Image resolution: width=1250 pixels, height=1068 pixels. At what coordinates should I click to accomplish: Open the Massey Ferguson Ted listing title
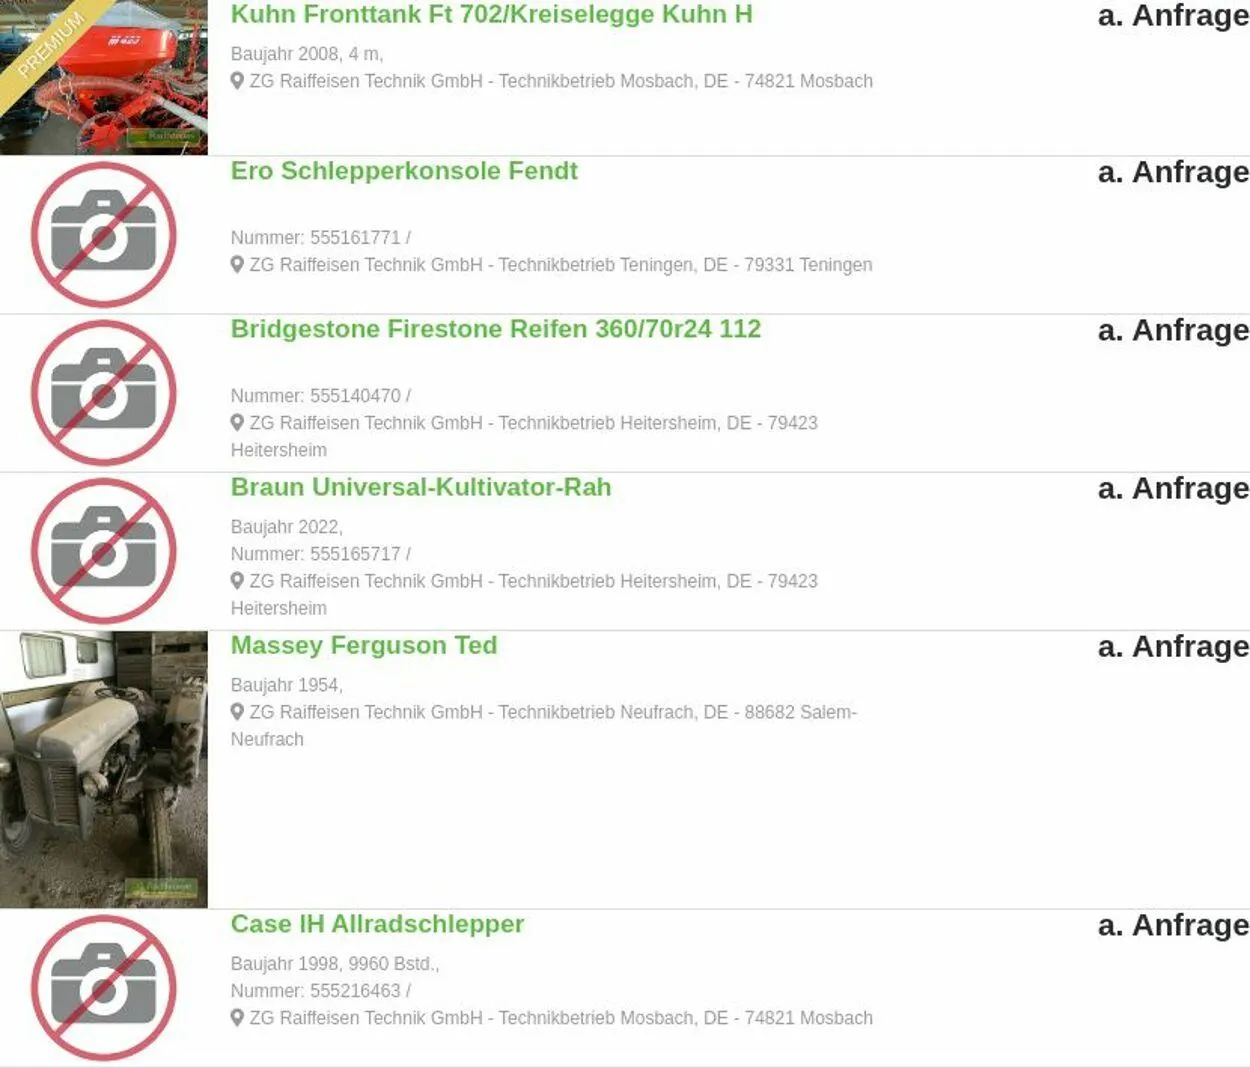pos(364,646)
